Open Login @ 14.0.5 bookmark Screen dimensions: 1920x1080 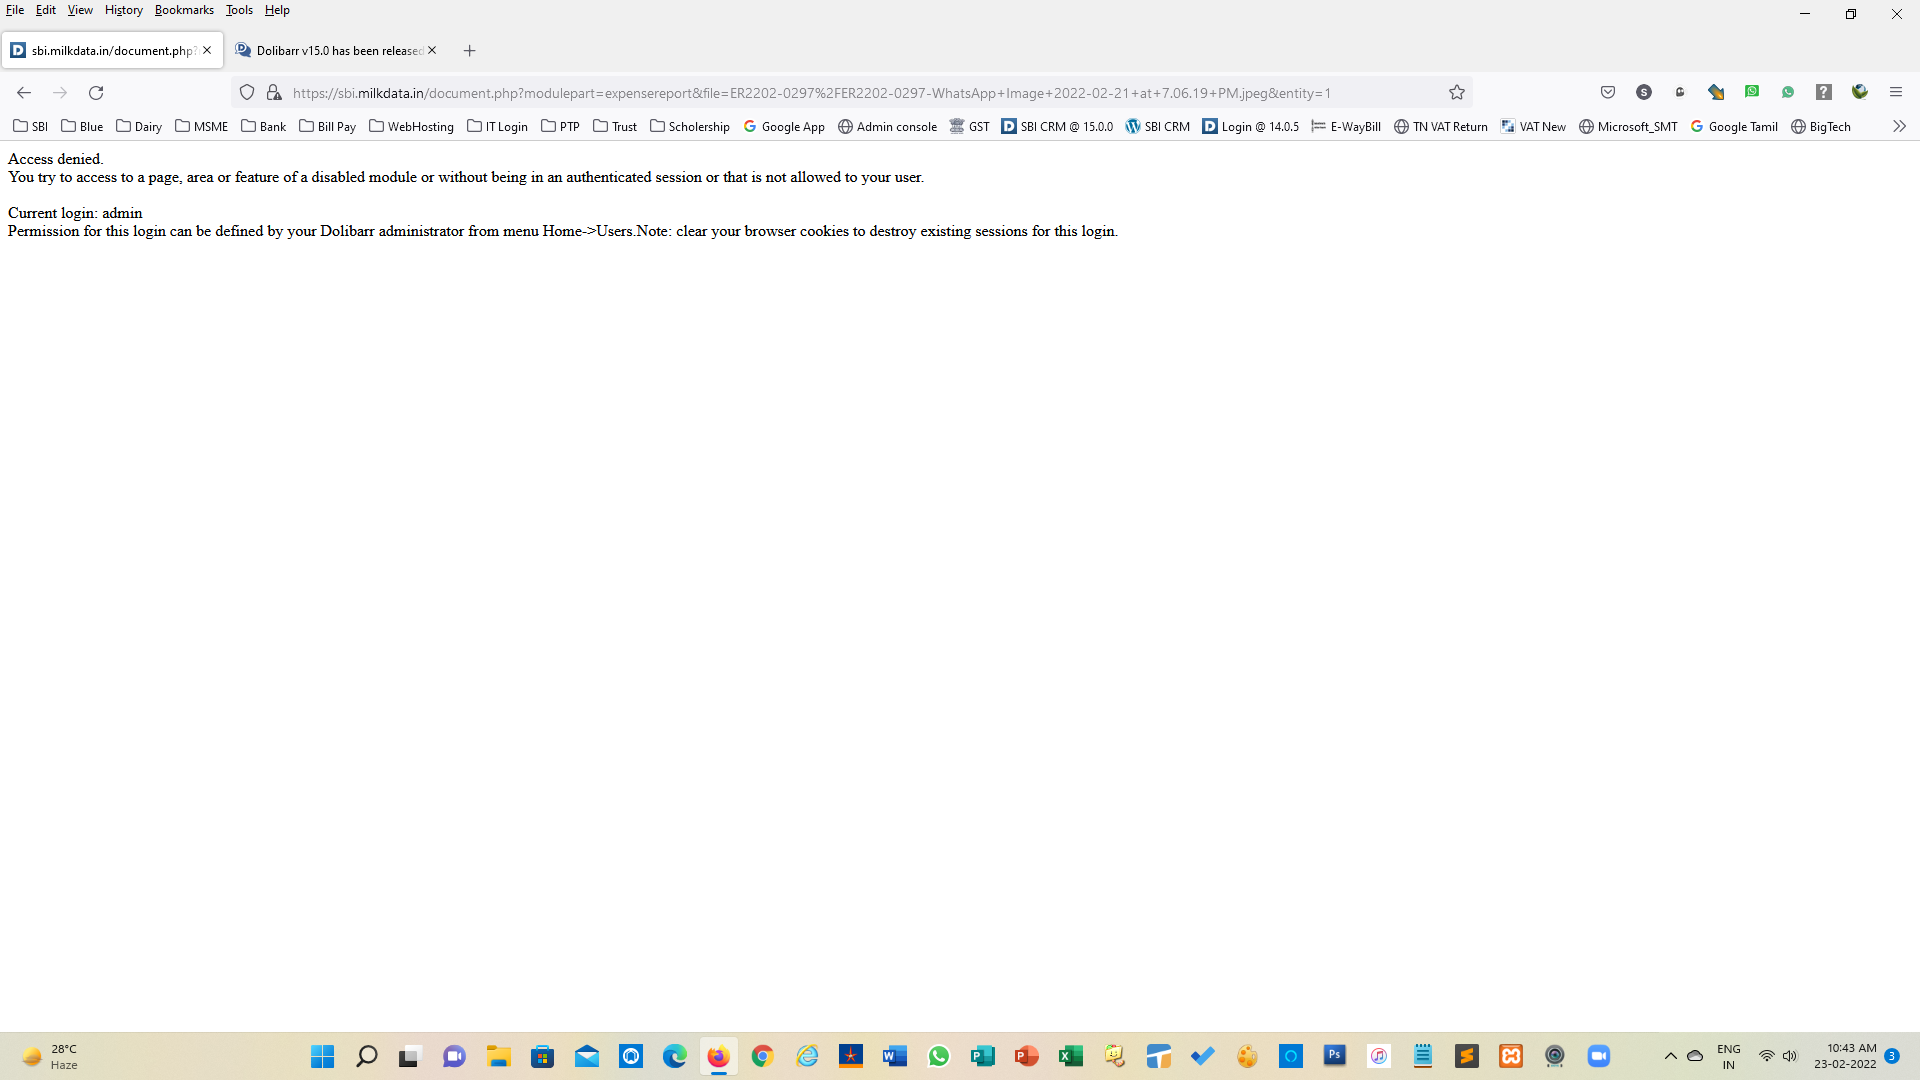pyautogui.click(x=1251, y=126)
